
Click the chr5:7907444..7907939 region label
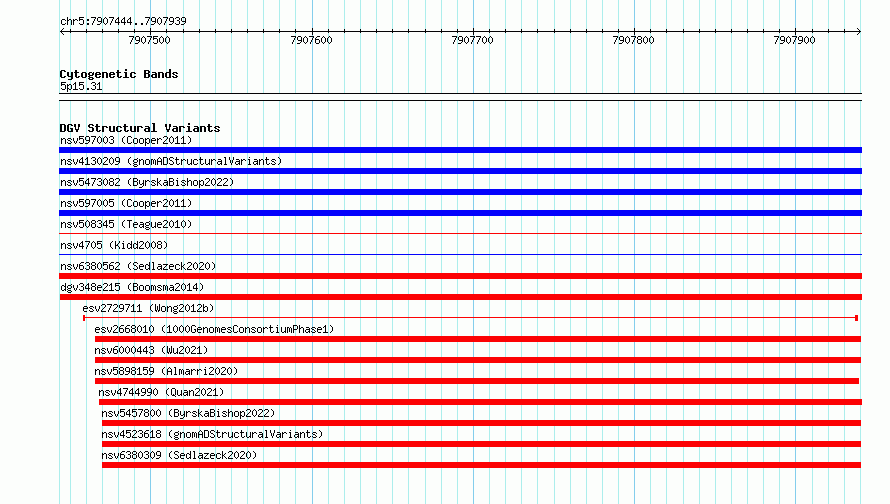click(x=123, y=21)
